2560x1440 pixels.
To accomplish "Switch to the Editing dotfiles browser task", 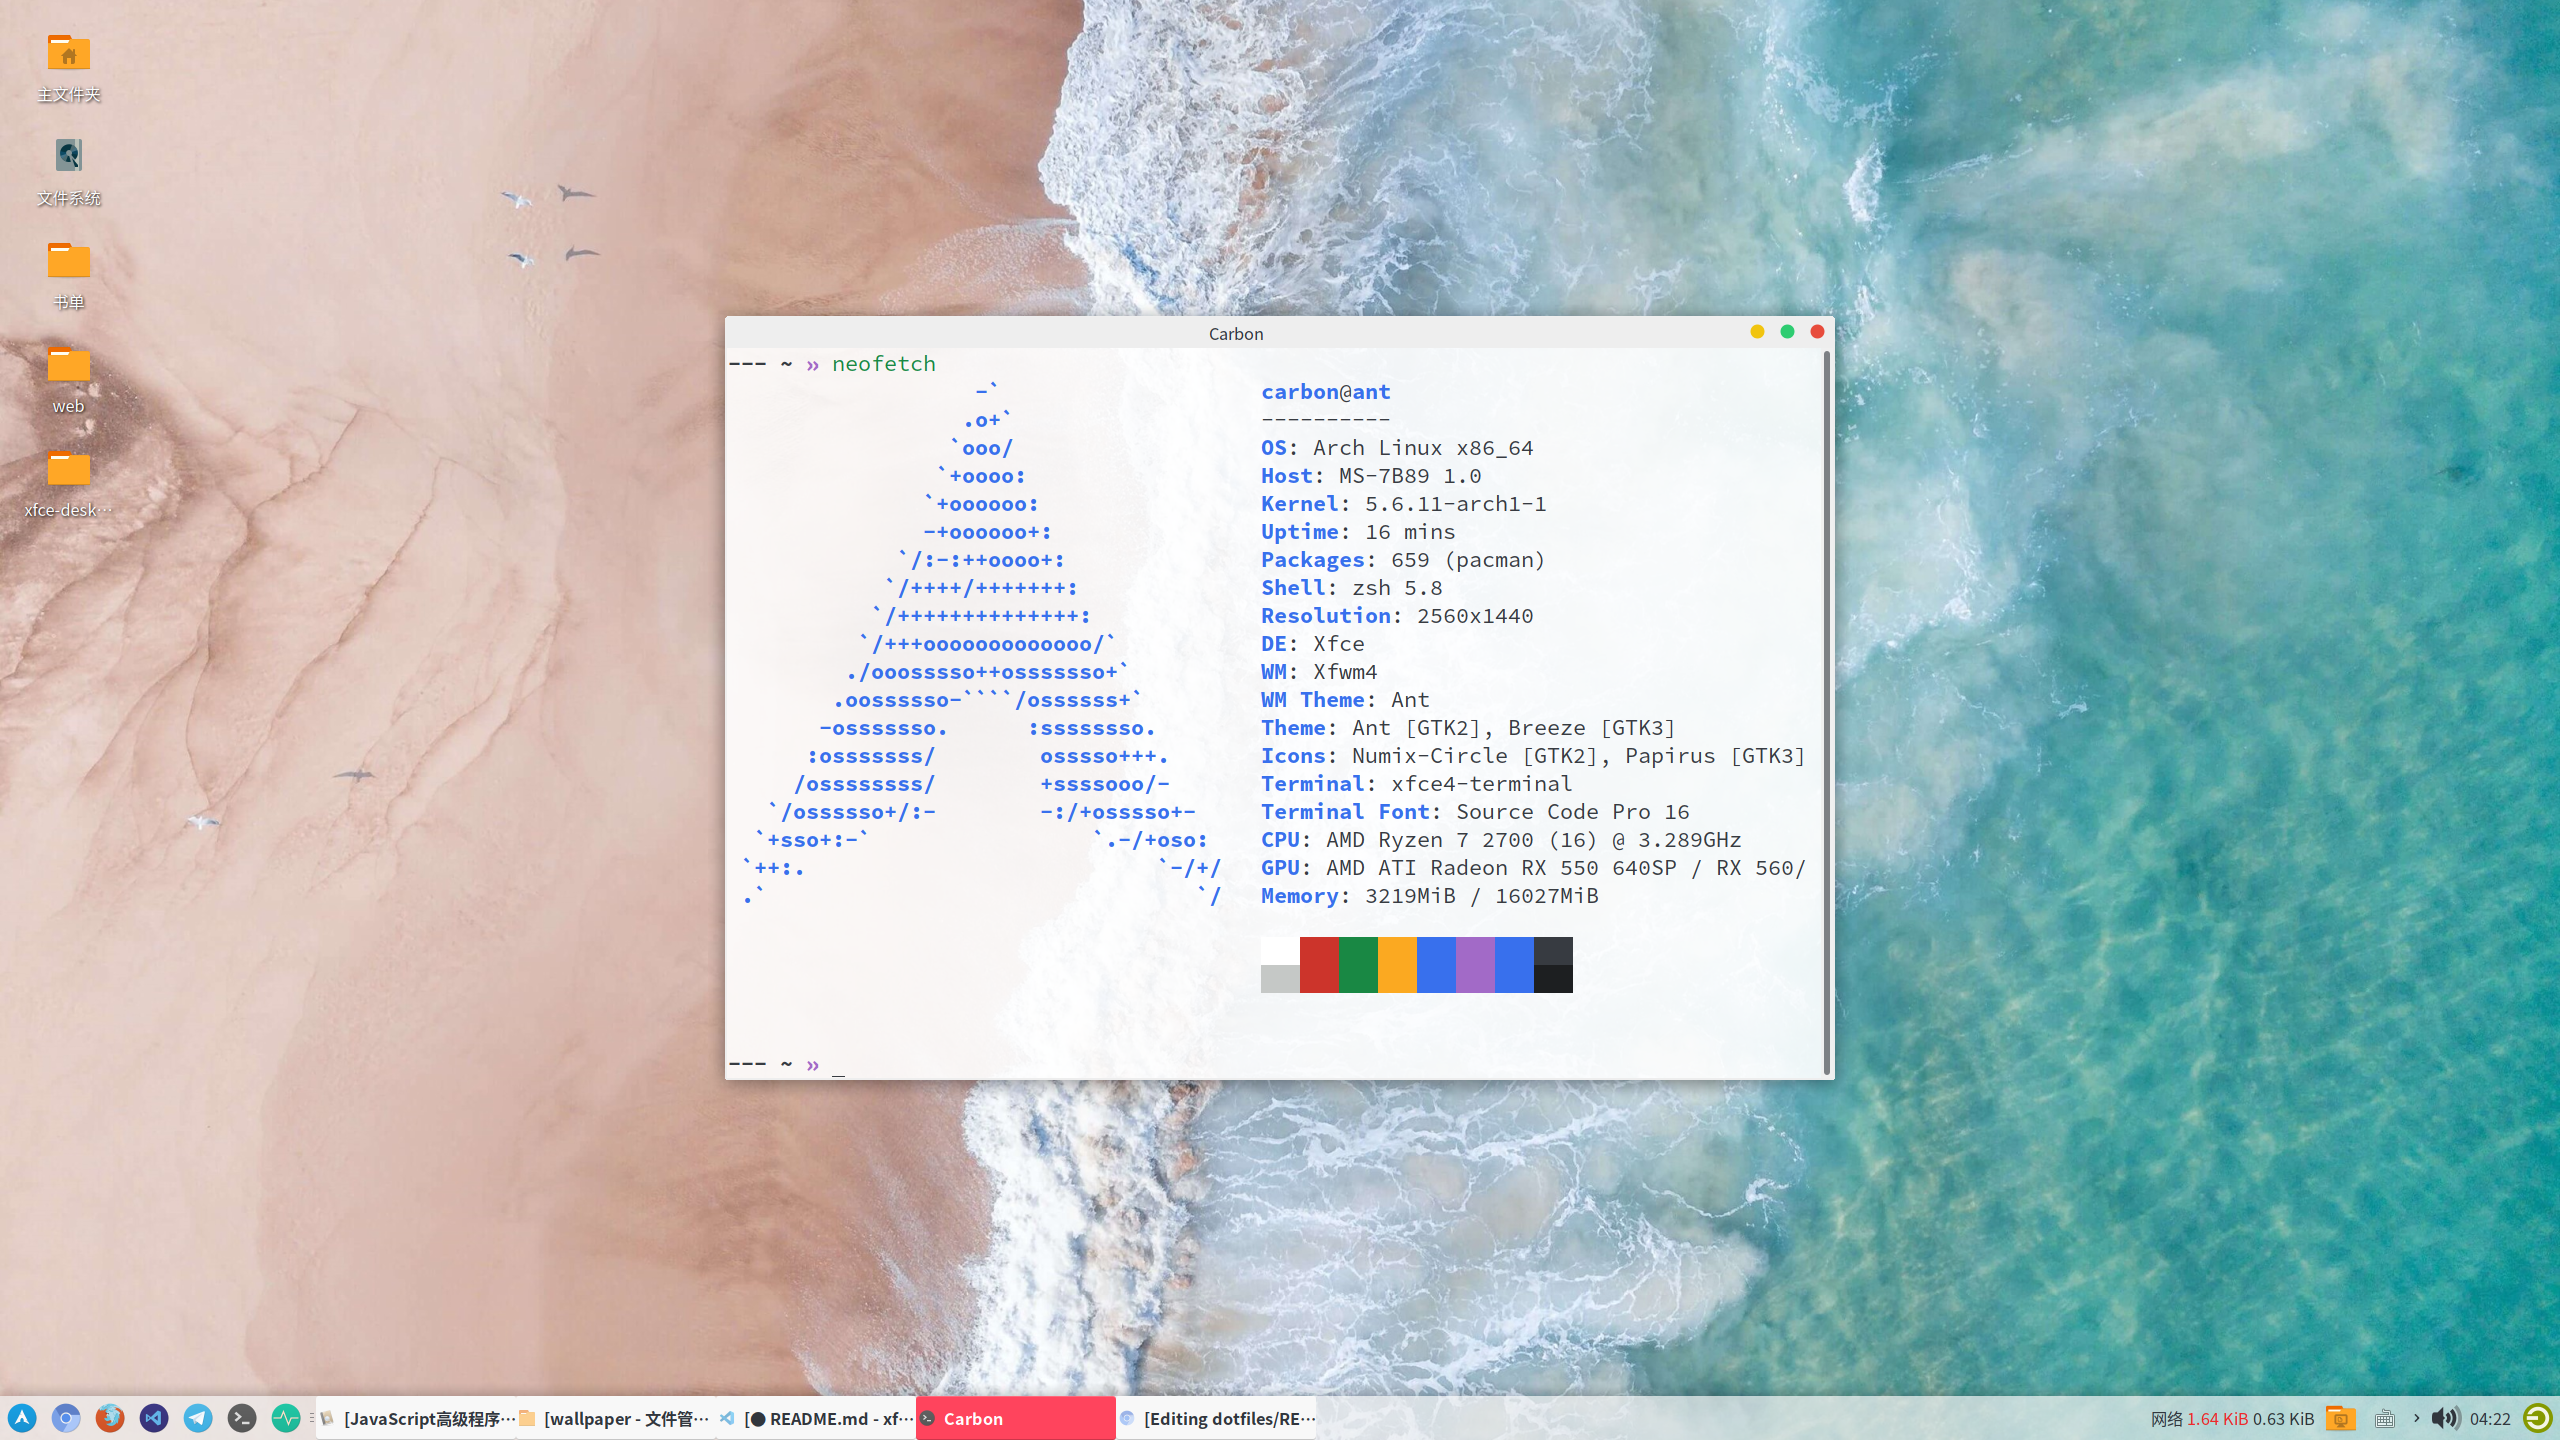I will pyautogui.click(x=1216, y=1418).
